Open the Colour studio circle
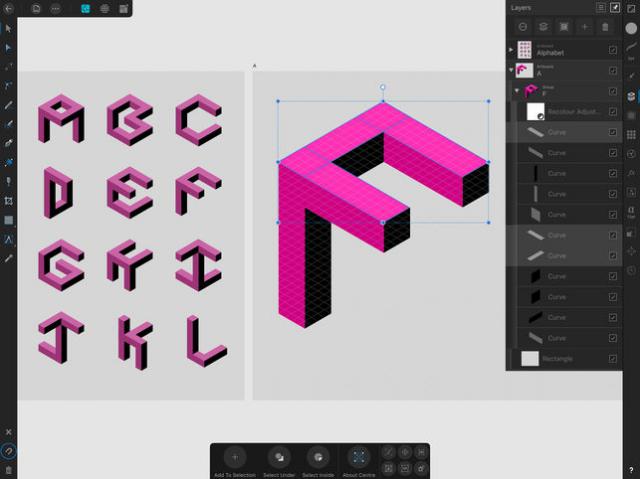 point(631,28)
